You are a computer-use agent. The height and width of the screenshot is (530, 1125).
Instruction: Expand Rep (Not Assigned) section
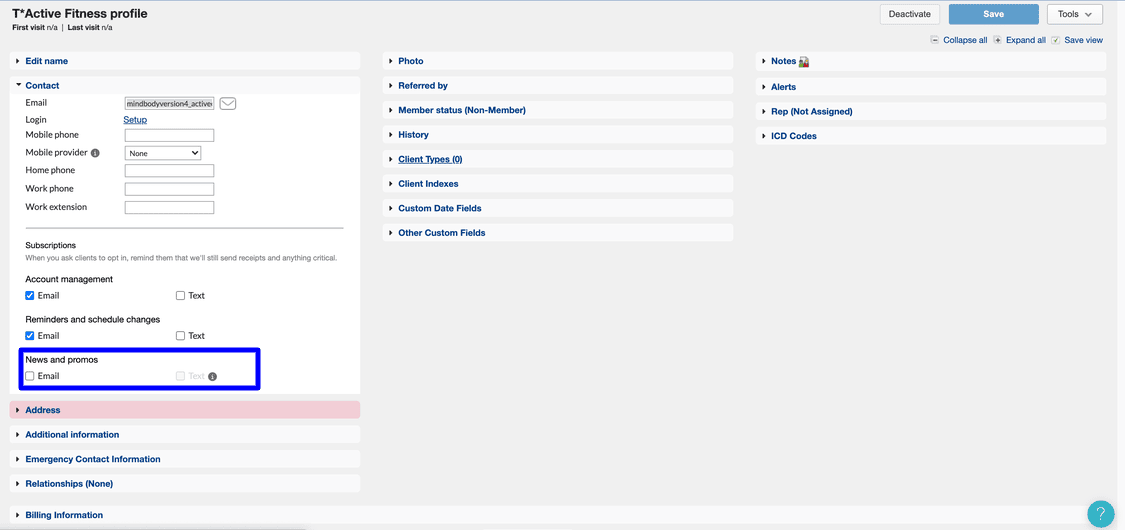(931, 111)
